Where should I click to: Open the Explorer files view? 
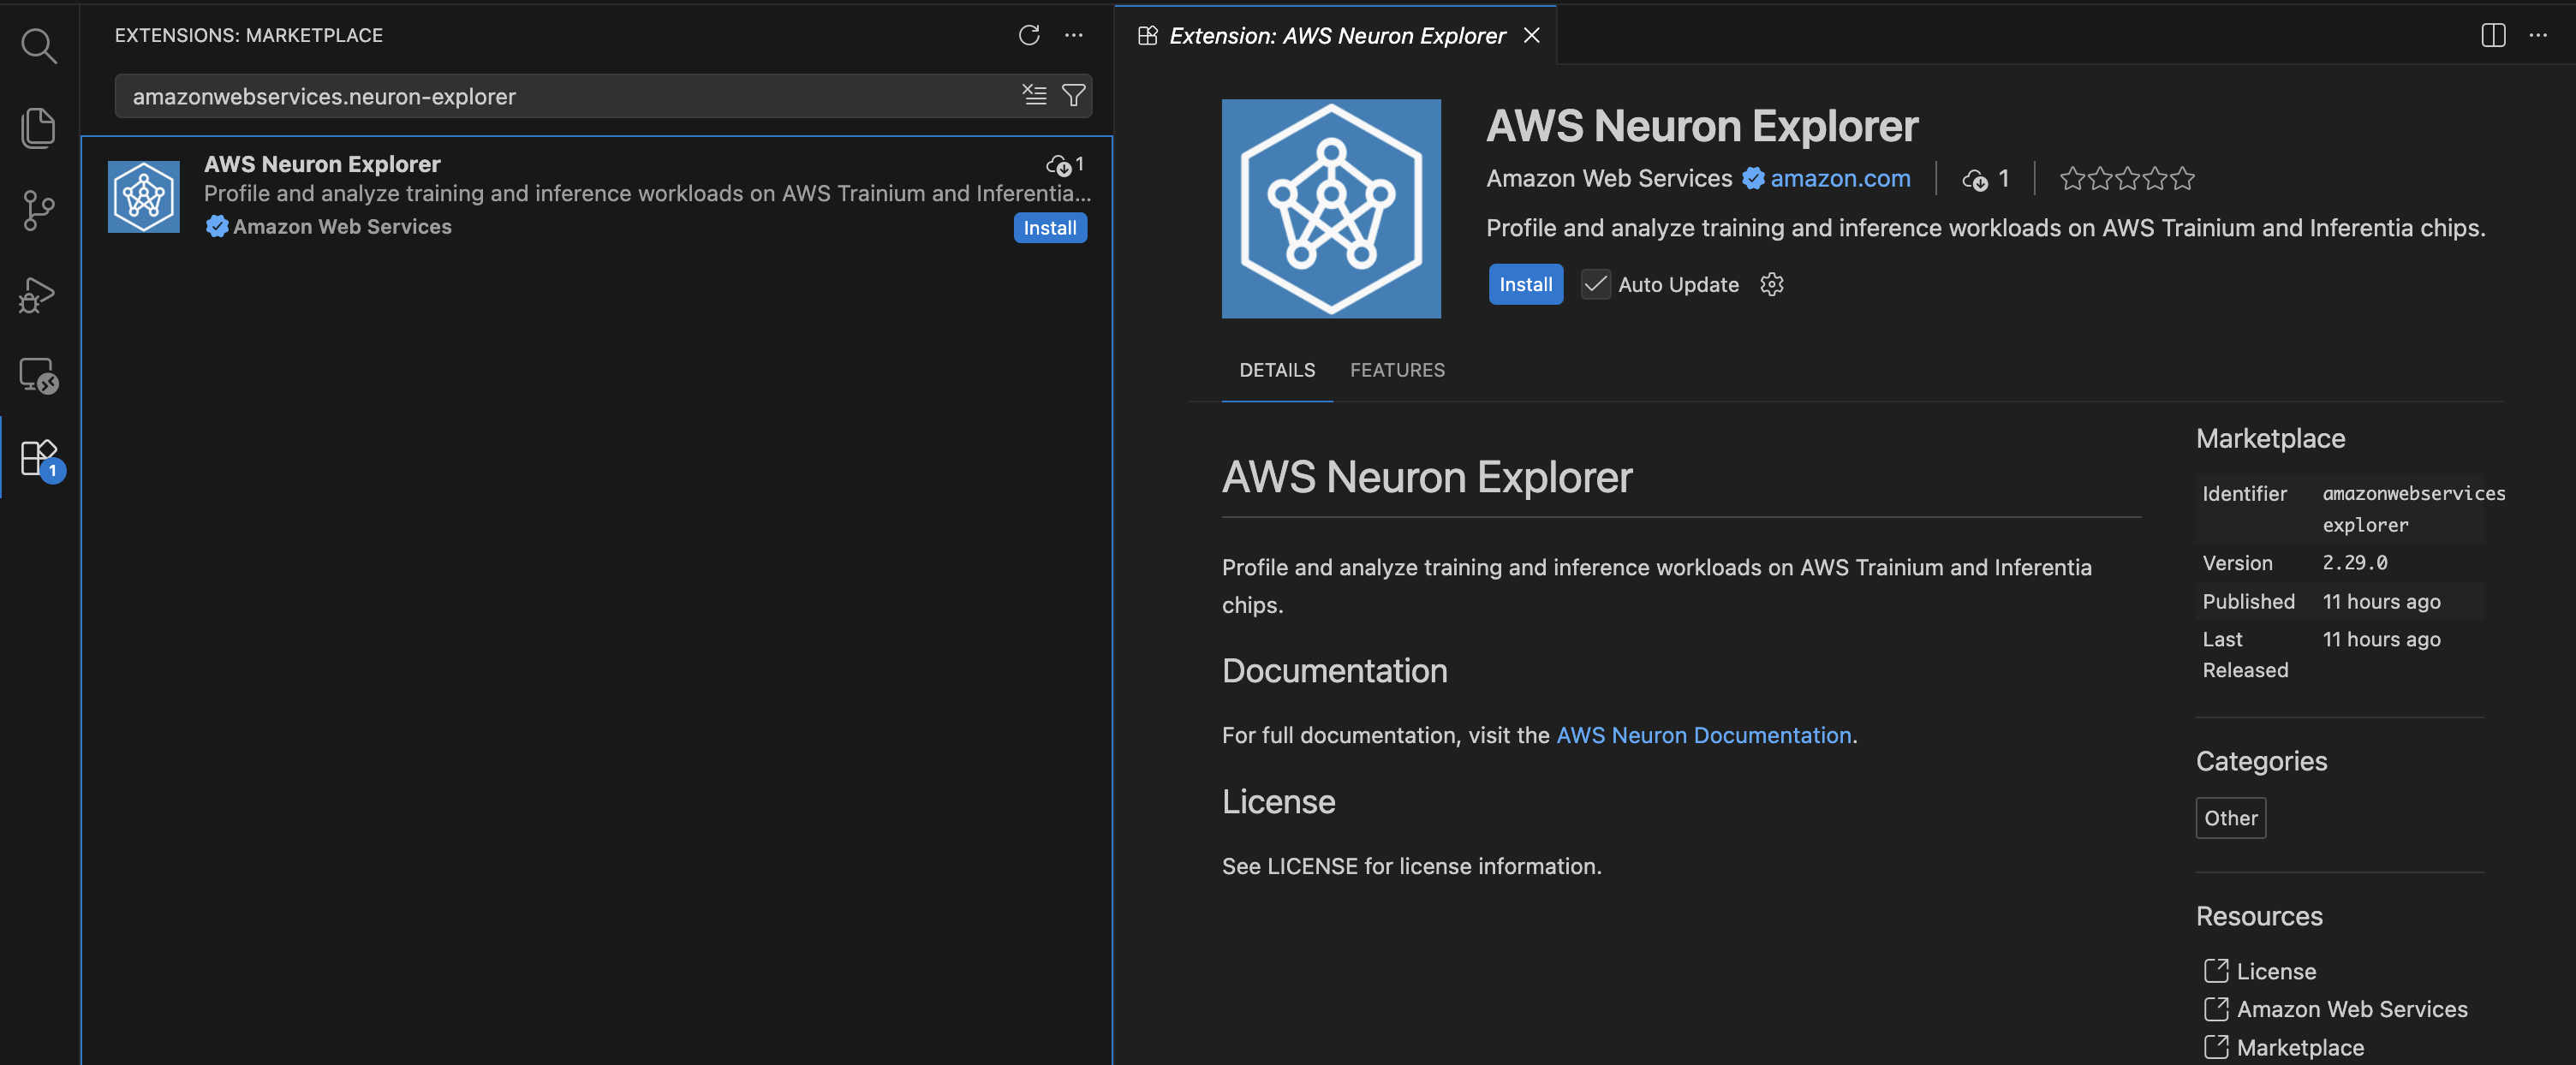(39, 128)
